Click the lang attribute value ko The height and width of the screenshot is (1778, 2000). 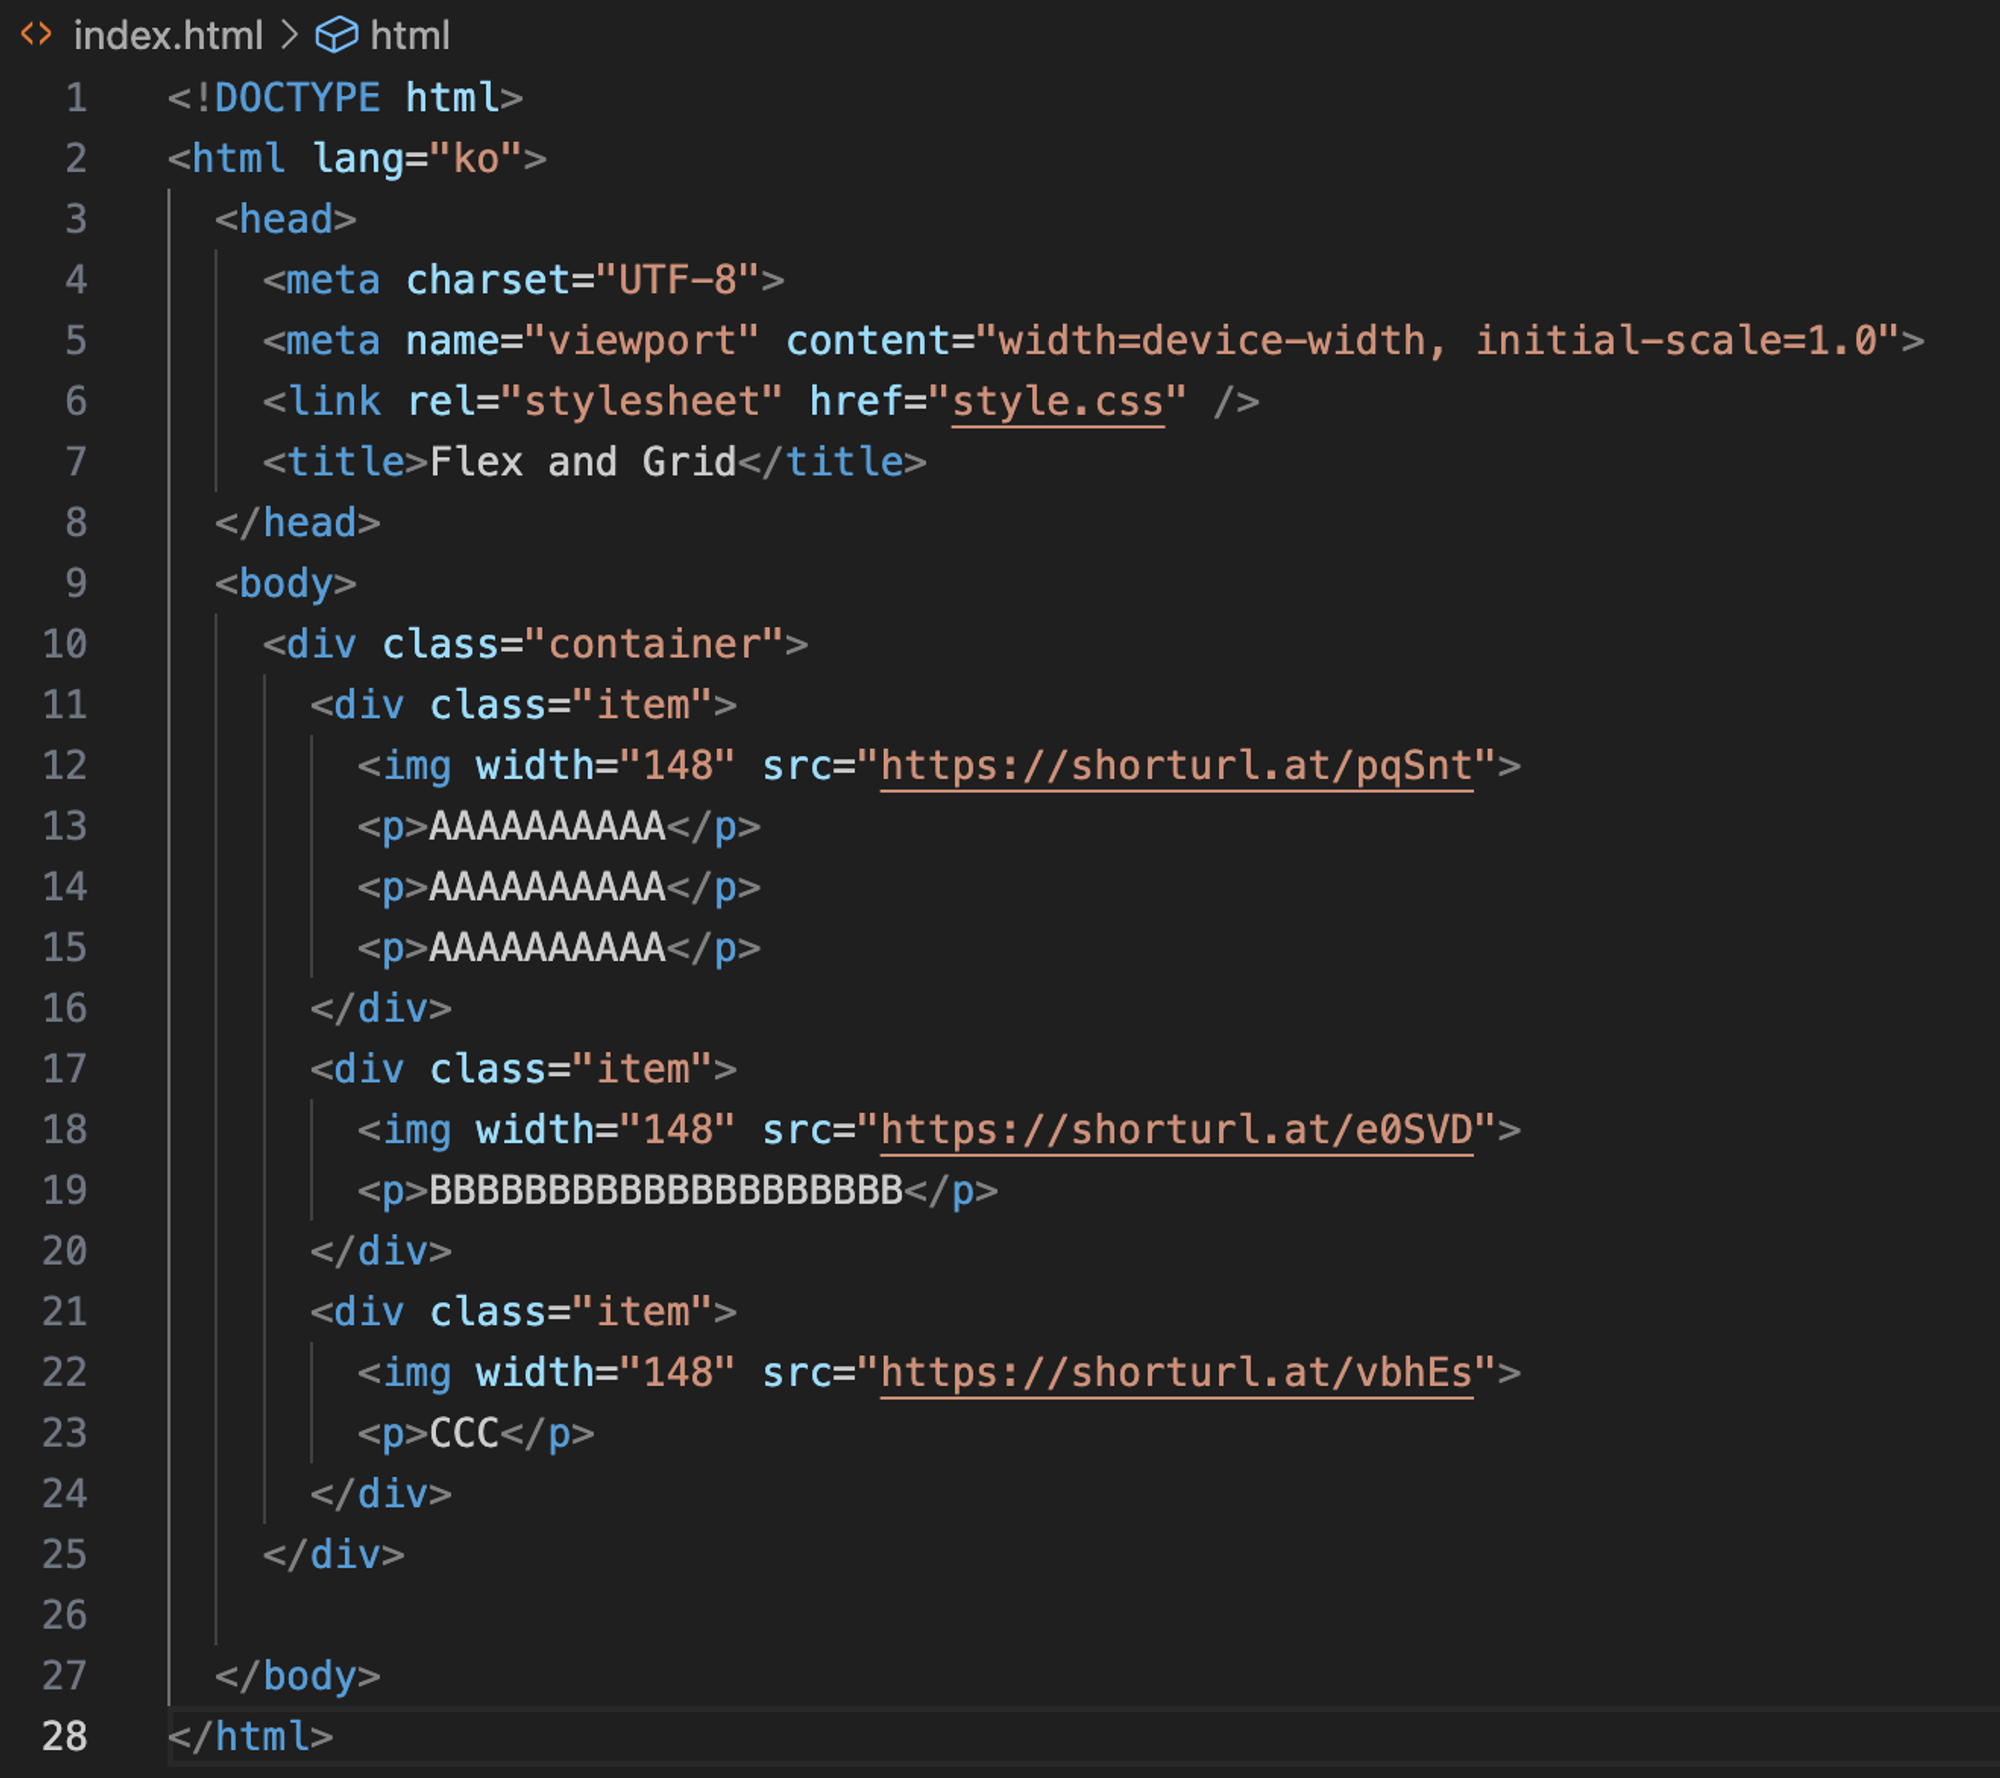pos(476,159)
